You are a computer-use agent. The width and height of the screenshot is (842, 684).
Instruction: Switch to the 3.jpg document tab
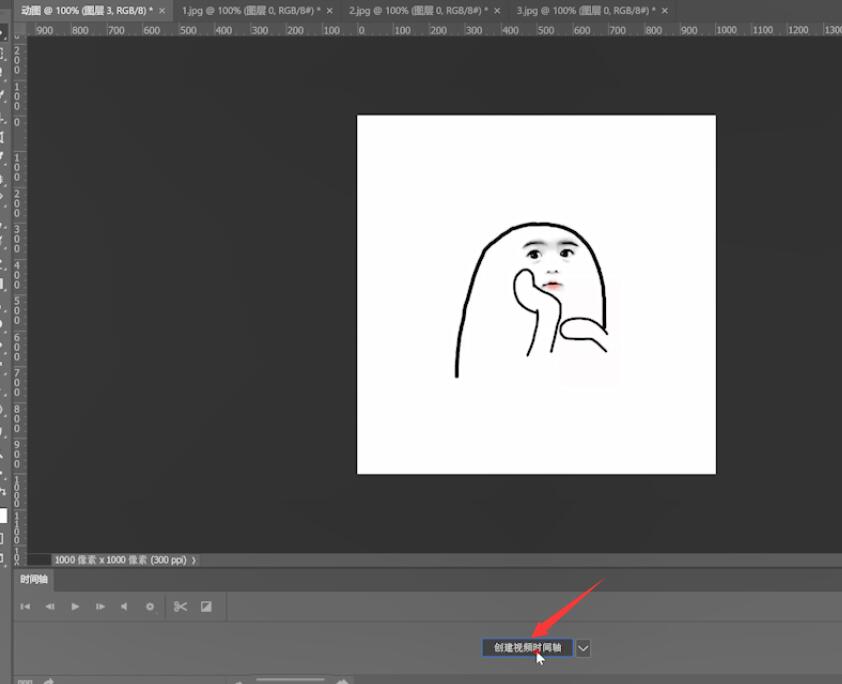586,10
